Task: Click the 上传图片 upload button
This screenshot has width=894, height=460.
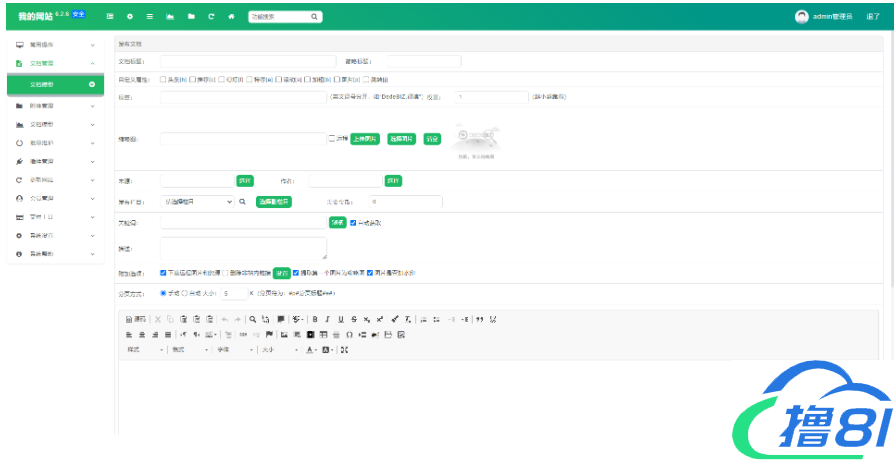Action: [365, 139]
